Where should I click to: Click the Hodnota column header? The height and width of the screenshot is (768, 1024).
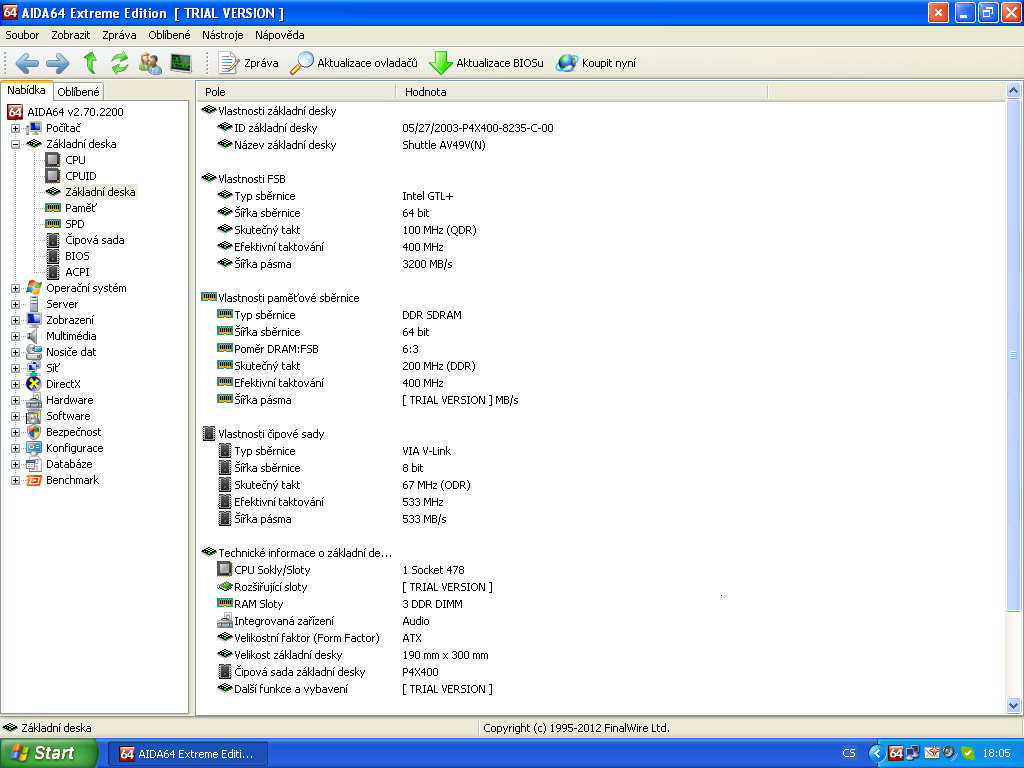[582, 92]
